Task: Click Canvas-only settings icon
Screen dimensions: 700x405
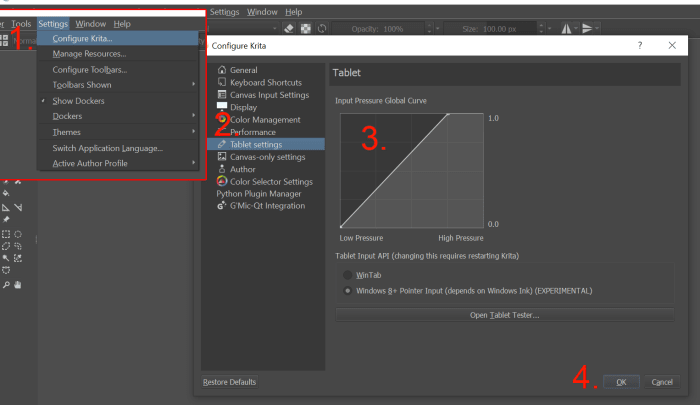Action: point(222,156)
